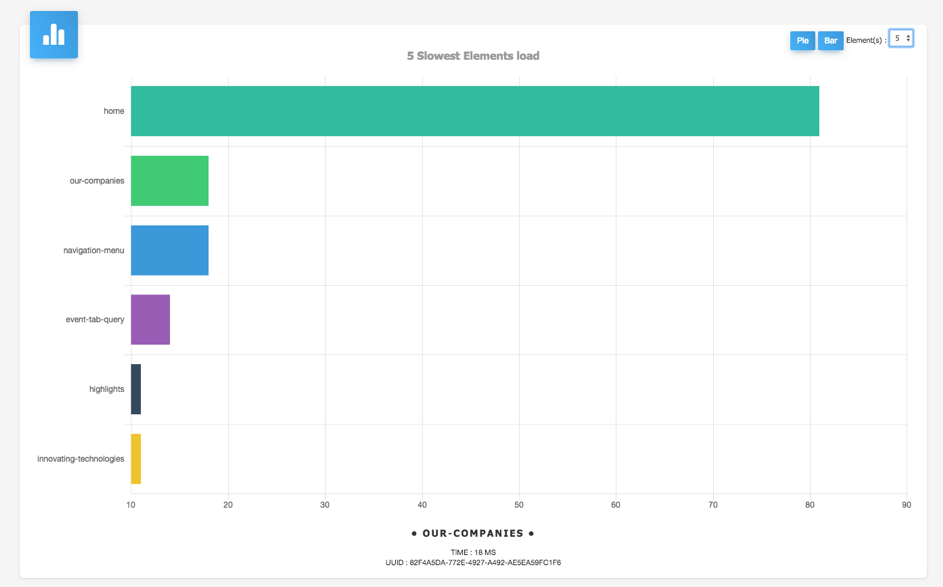Switch chart to Bar view
The width and height of the screenshot is (943, 587).
830,40
